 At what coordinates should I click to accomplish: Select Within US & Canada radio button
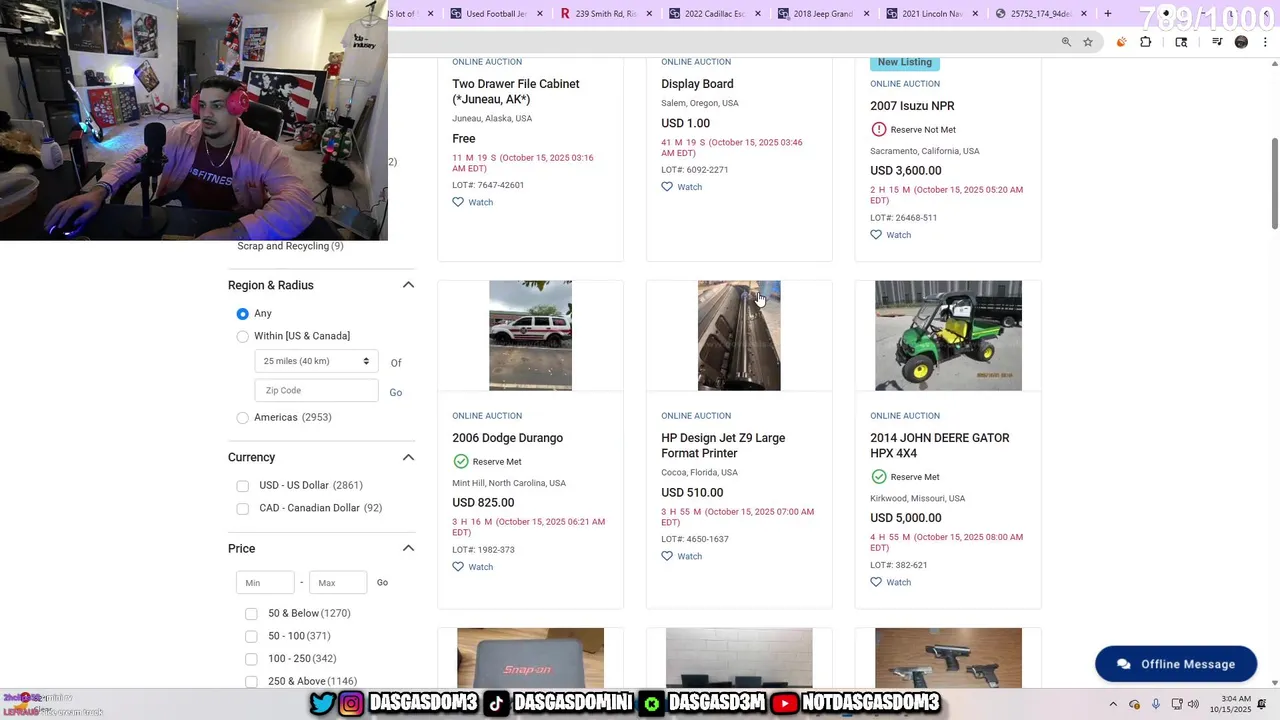[x=242, y=337]
